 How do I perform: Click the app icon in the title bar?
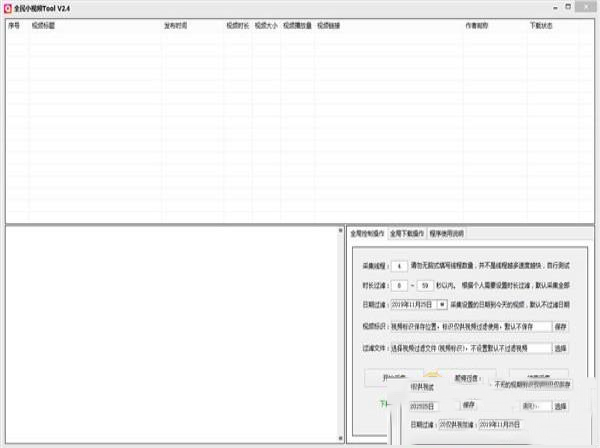point(8,8)
